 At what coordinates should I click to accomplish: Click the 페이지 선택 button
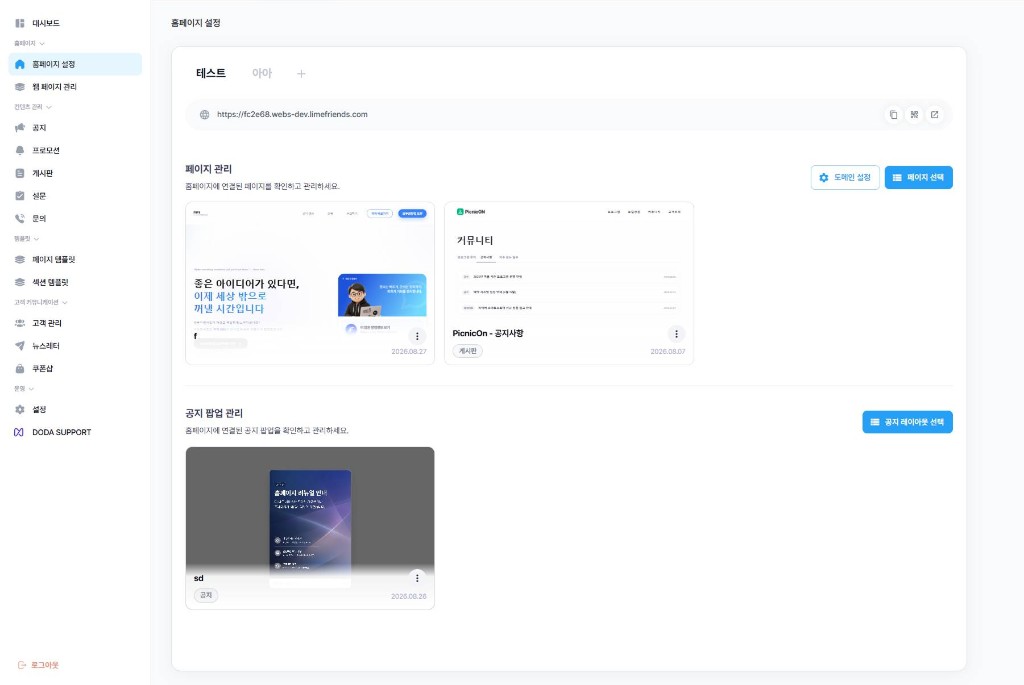[x=918, y=178]
